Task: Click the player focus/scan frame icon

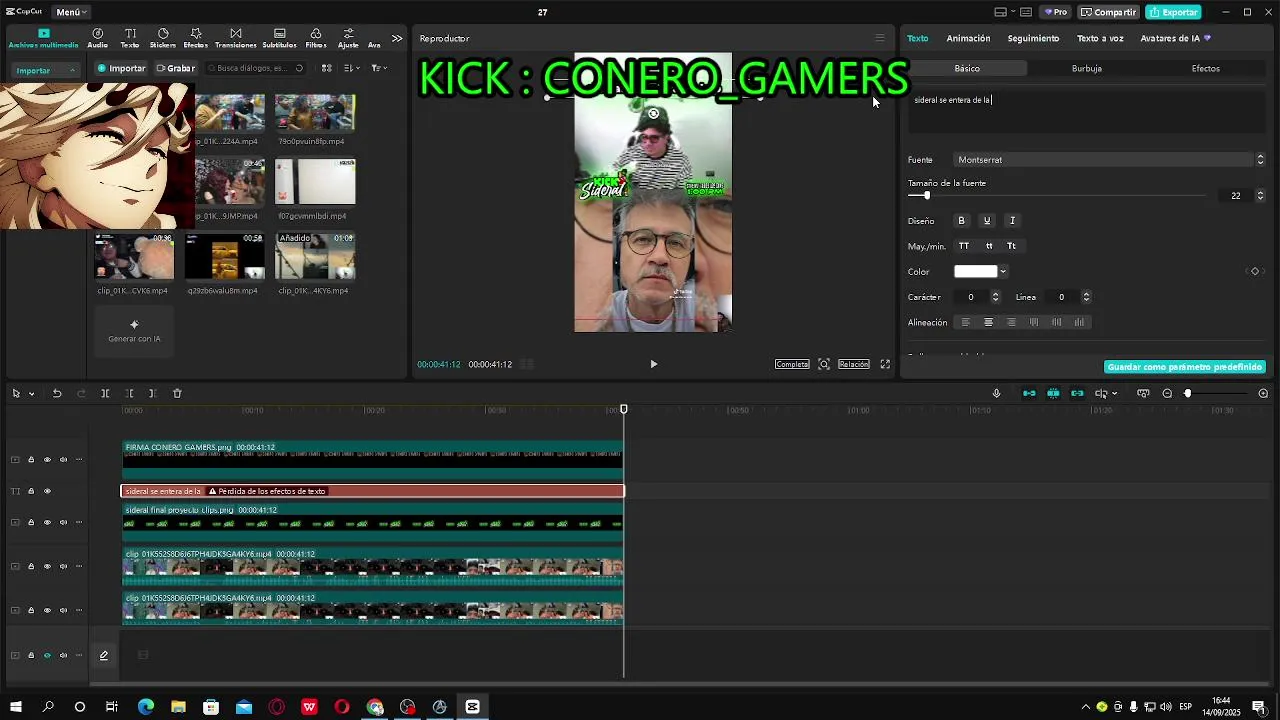Action: pos(824,364)
